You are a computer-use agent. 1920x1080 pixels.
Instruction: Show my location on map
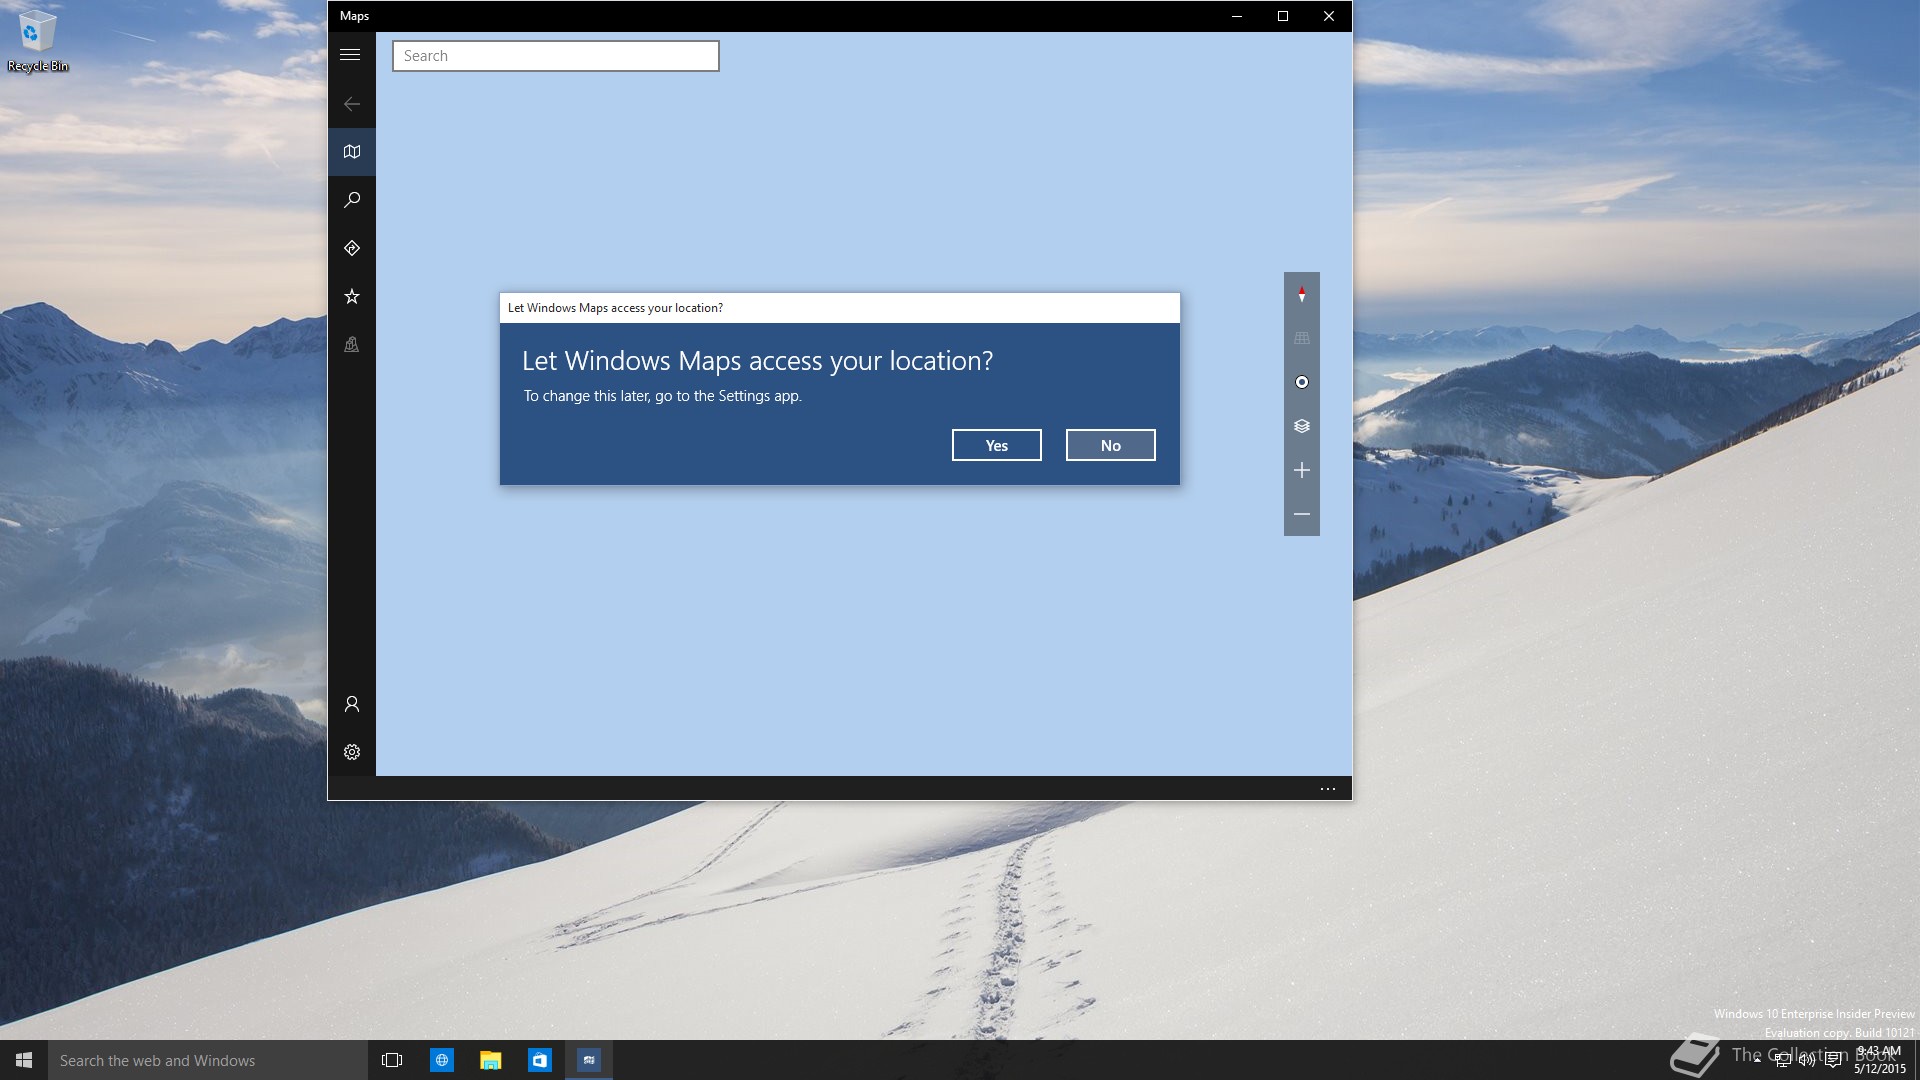point(1301,382)
